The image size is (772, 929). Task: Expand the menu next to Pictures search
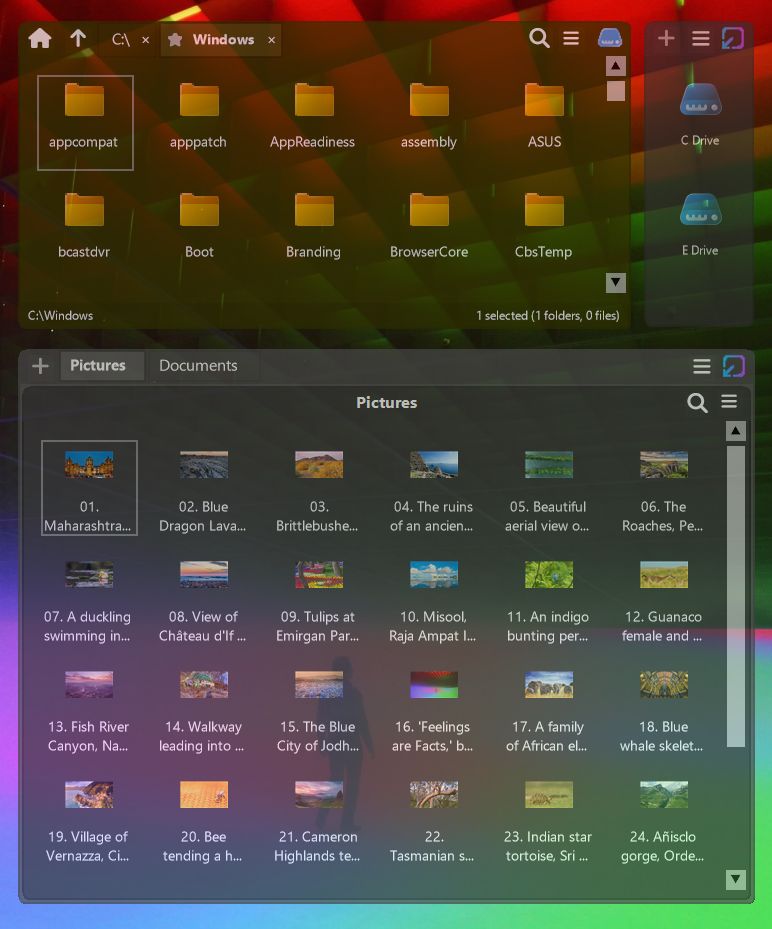729,402
